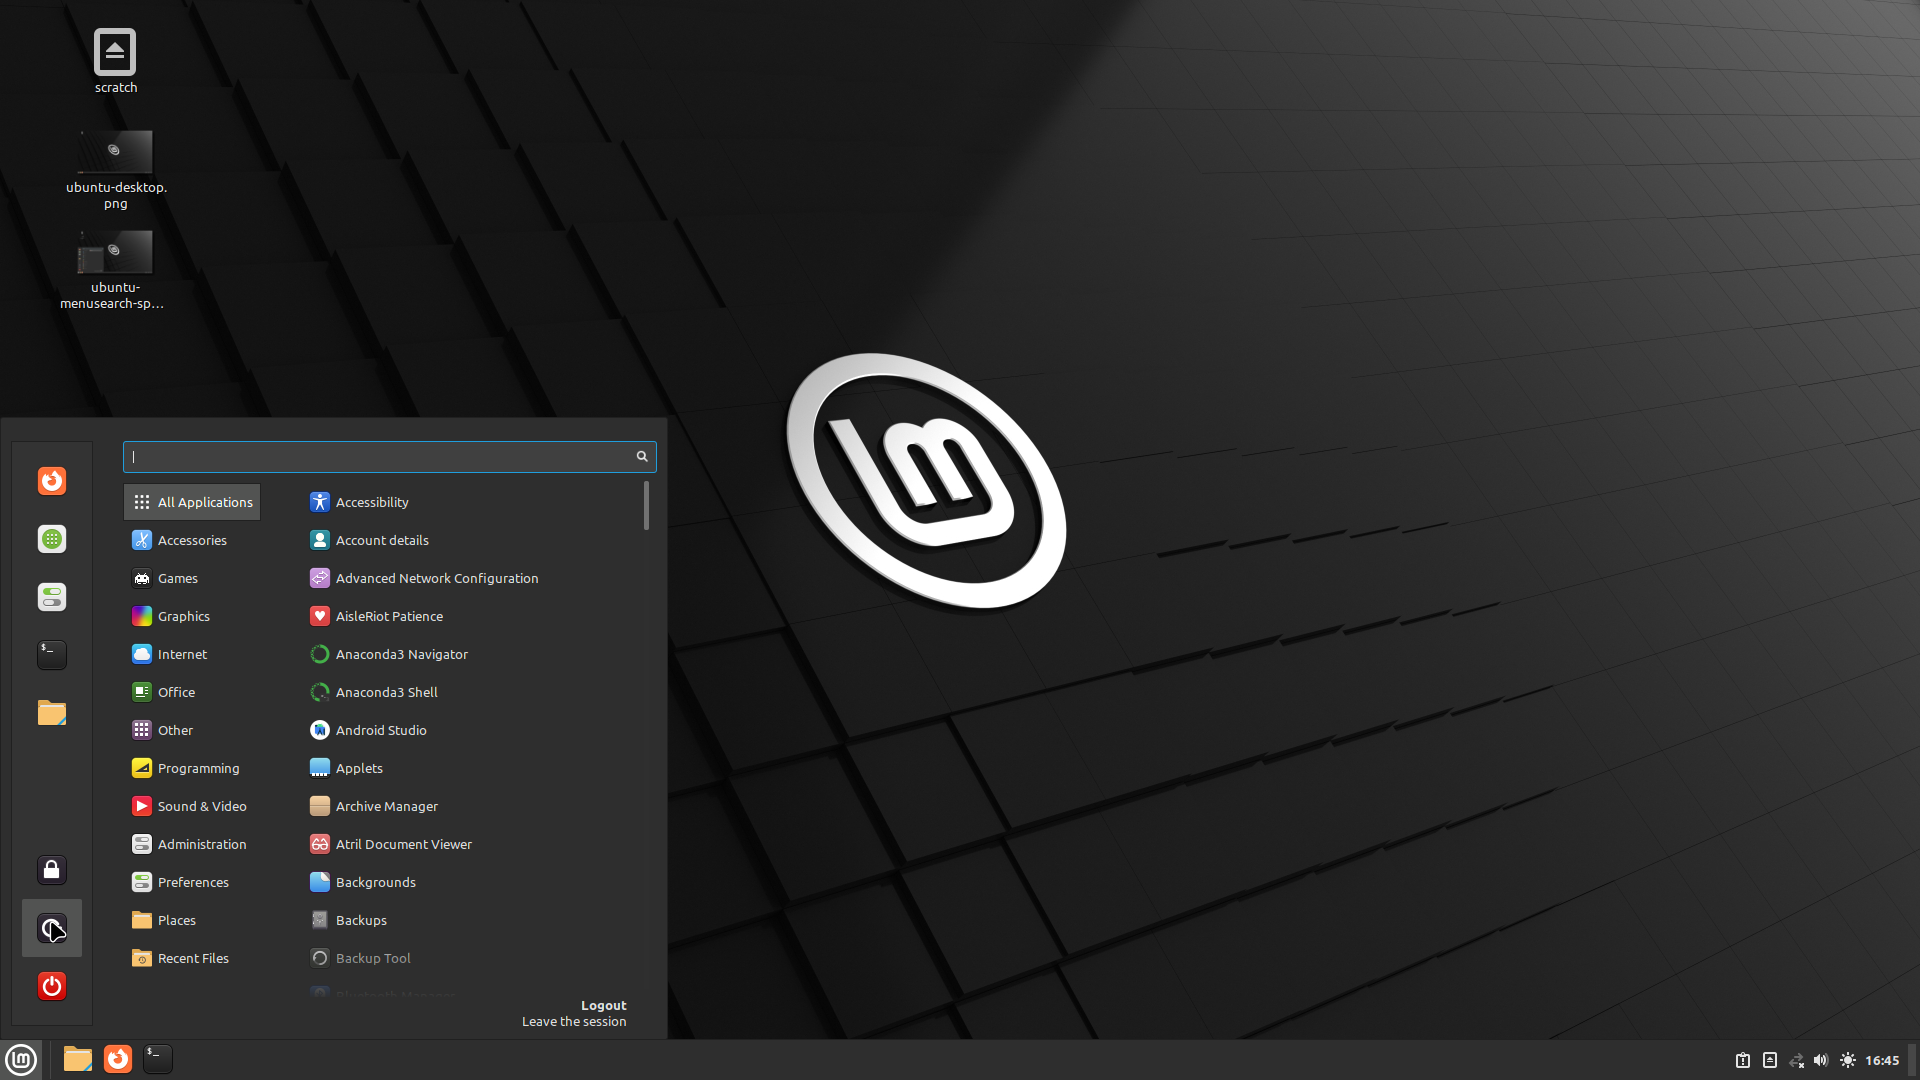Viewport: 1920px width, 1080px height.
Task: Launch Atril Document Viewer
Action: 402,844
